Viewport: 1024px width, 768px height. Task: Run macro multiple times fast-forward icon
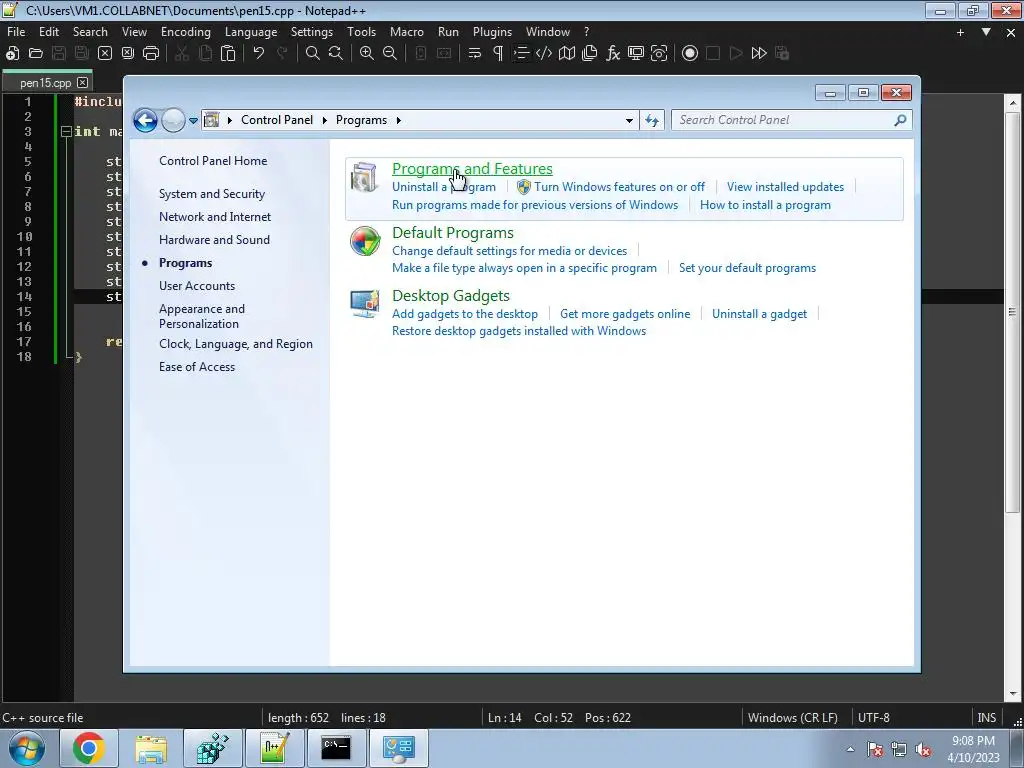759,54
